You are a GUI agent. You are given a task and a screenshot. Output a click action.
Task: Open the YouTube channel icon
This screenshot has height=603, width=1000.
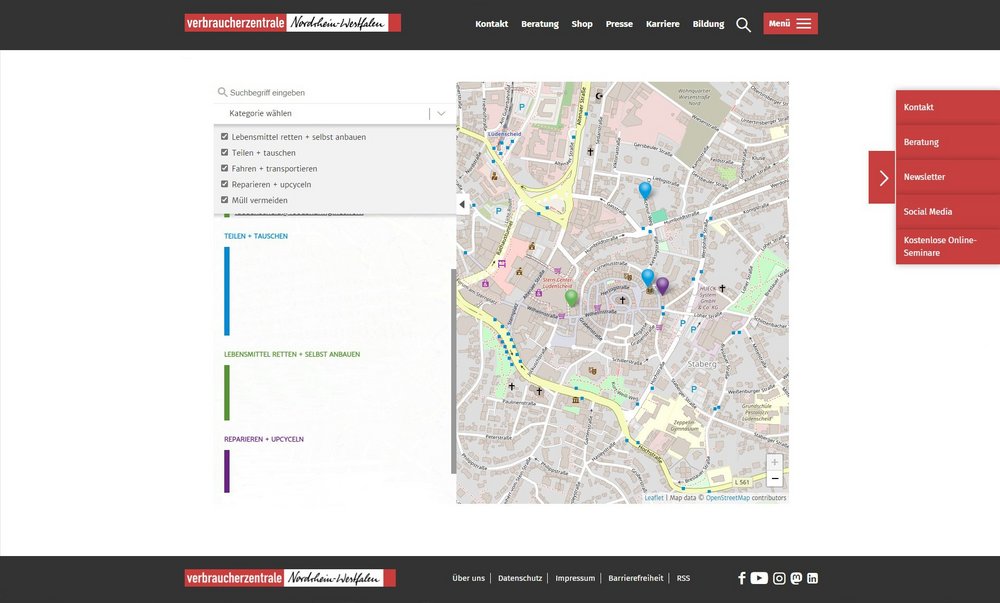pyautogui.click(x=759, y=577)
